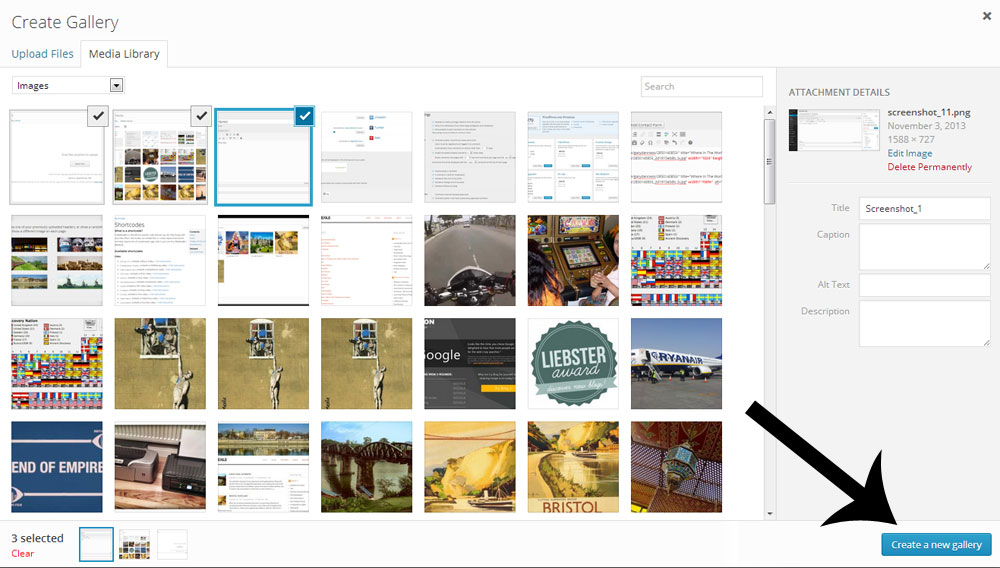The image size is (1000, 568).
Task: Open the Images filter dropdown
Action: coord(67,86)
